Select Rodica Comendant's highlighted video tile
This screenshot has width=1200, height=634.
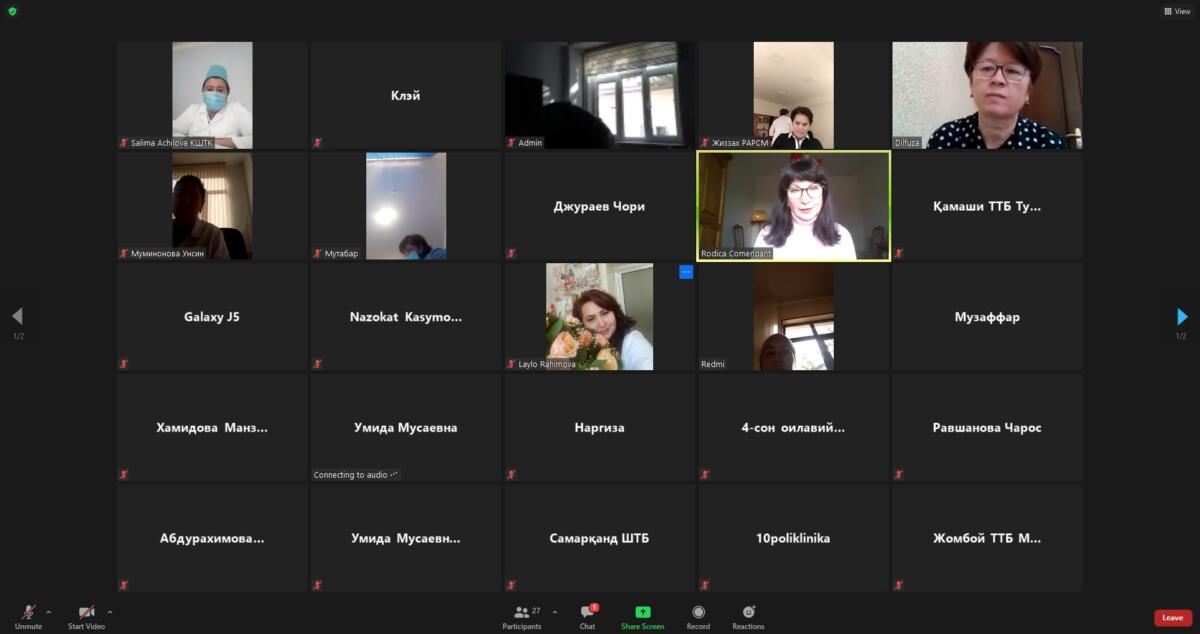[793, 206]
